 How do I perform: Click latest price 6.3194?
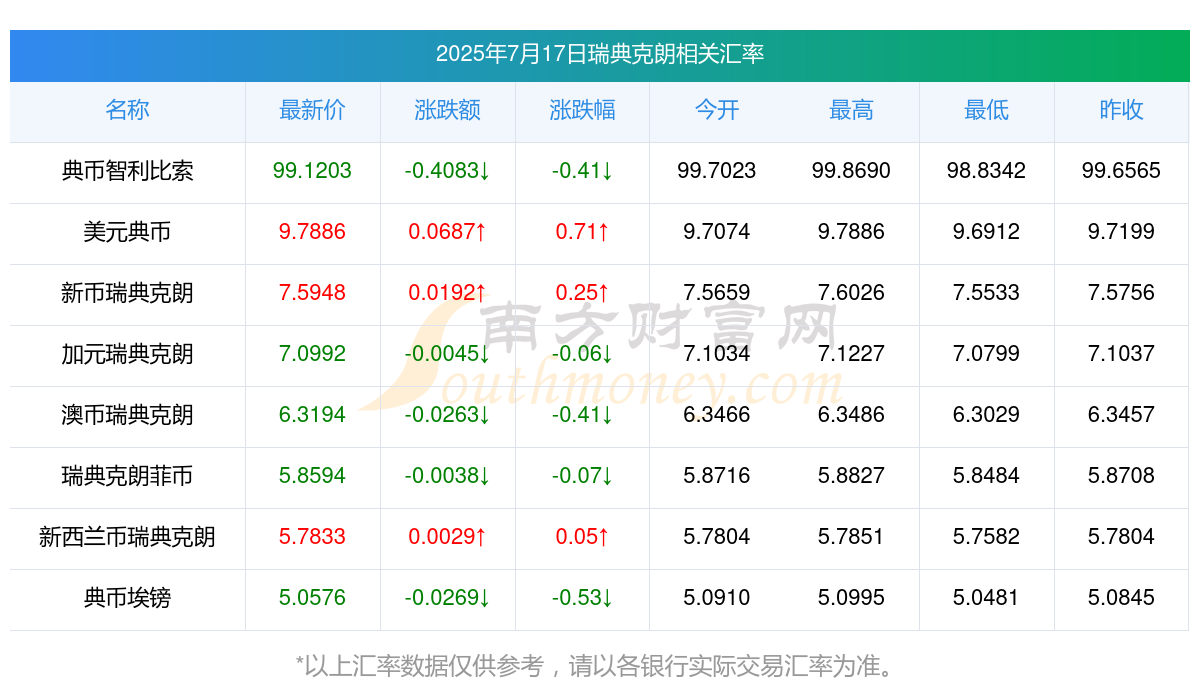pos(312,415)
